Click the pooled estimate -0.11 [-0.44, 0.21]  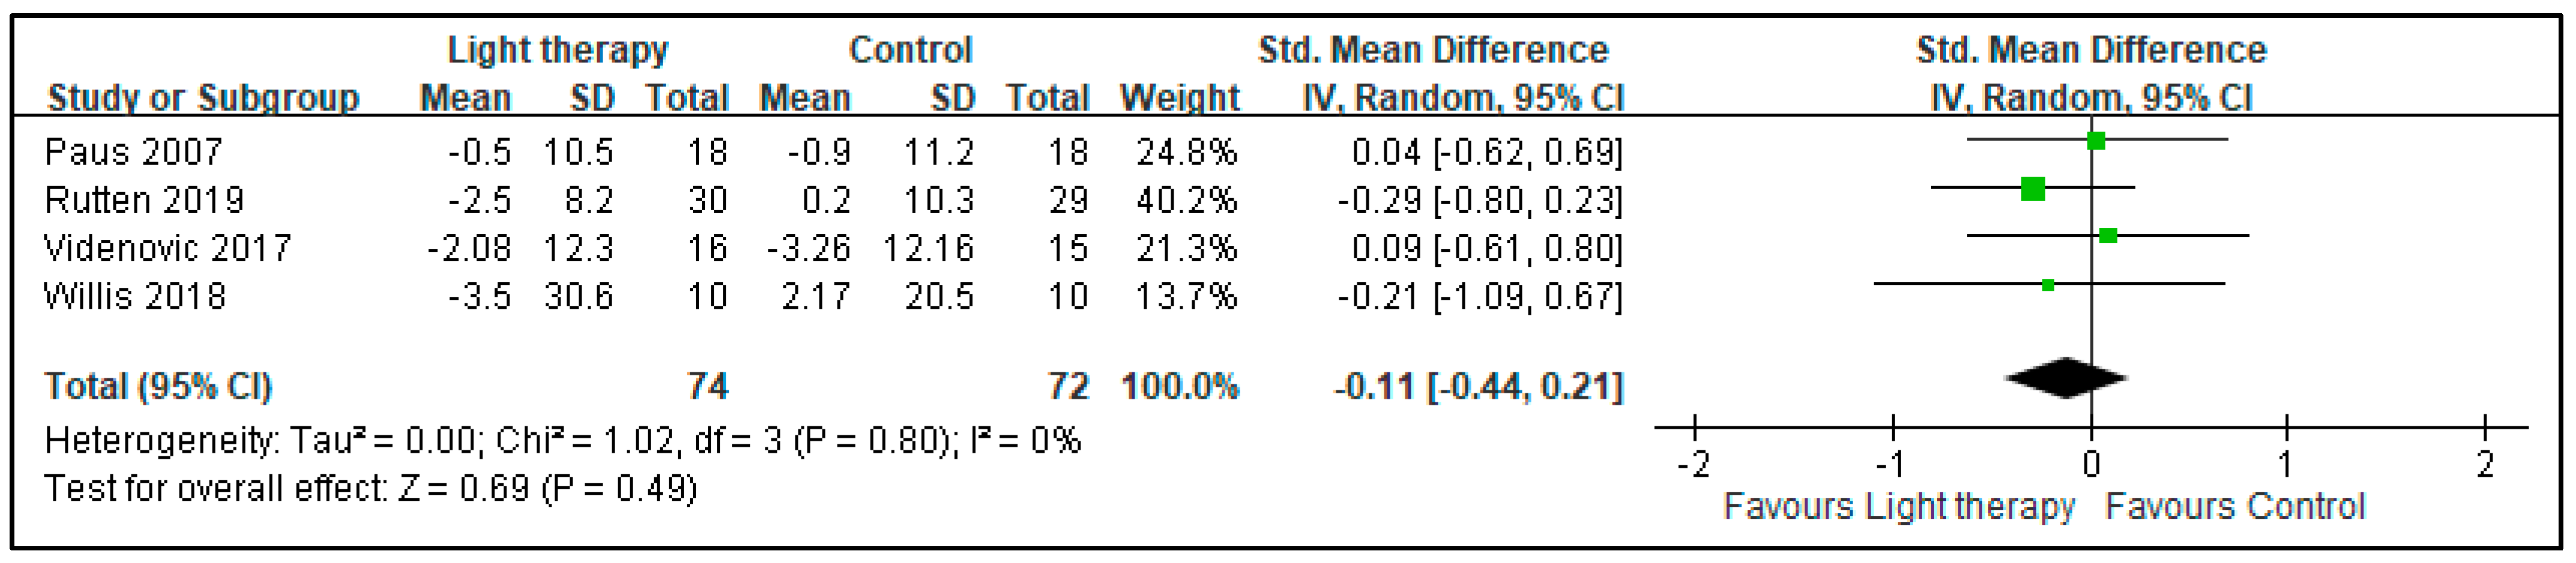coord(1478,386)
